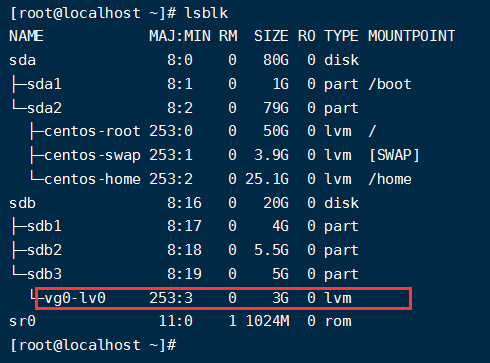Click the '5G' size of sdb3
490x363 pixels.
pyautogui.click(x=280, y=274)
